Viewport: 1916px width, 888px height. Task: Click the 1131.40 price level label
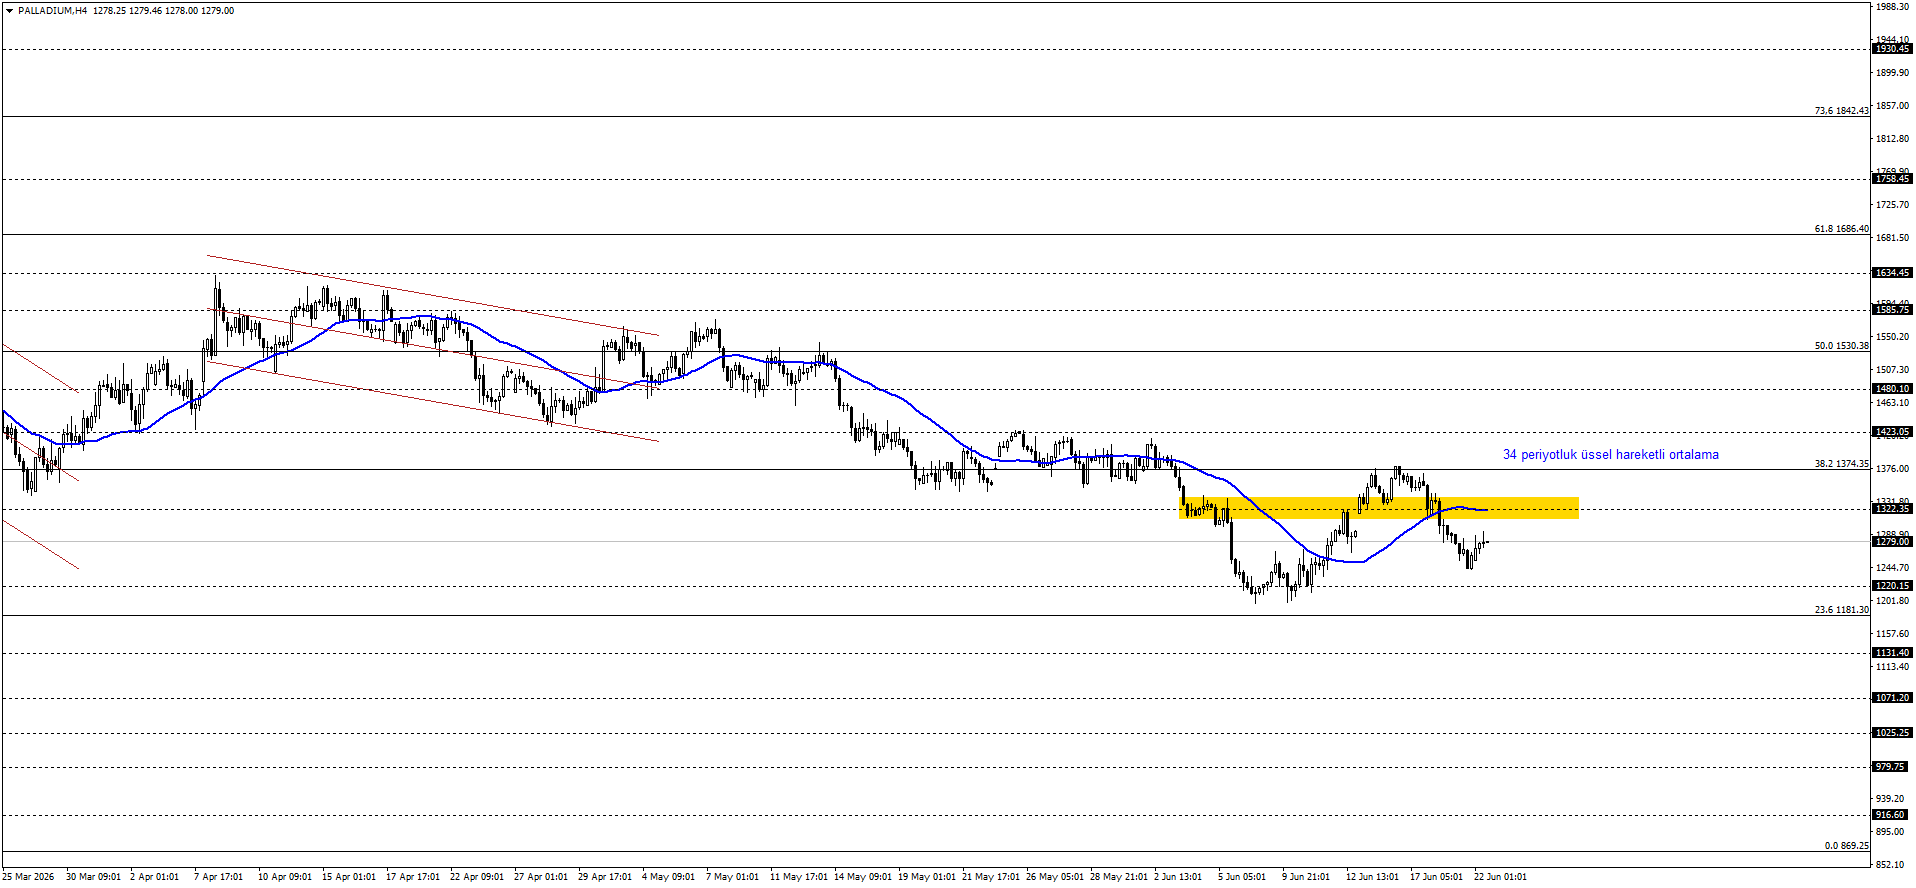point(1891,653)
